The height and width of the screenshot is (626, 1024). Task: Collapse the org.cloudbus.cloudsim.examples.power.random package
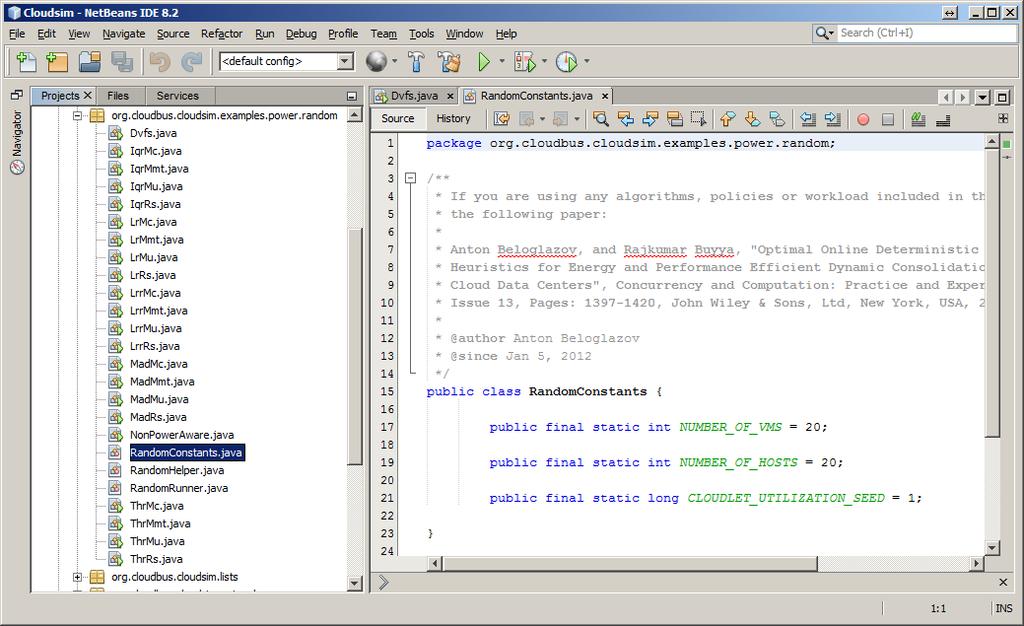coord(77,116)
